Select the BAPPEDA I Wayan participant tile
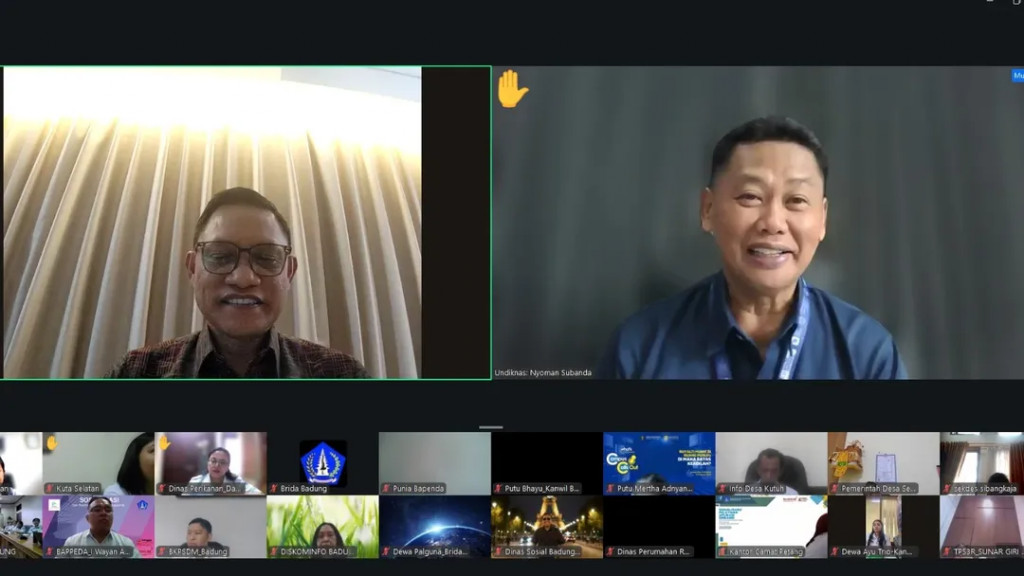Image resolution: width=1024 pixels, height=576 pixels. click(98, 525)
